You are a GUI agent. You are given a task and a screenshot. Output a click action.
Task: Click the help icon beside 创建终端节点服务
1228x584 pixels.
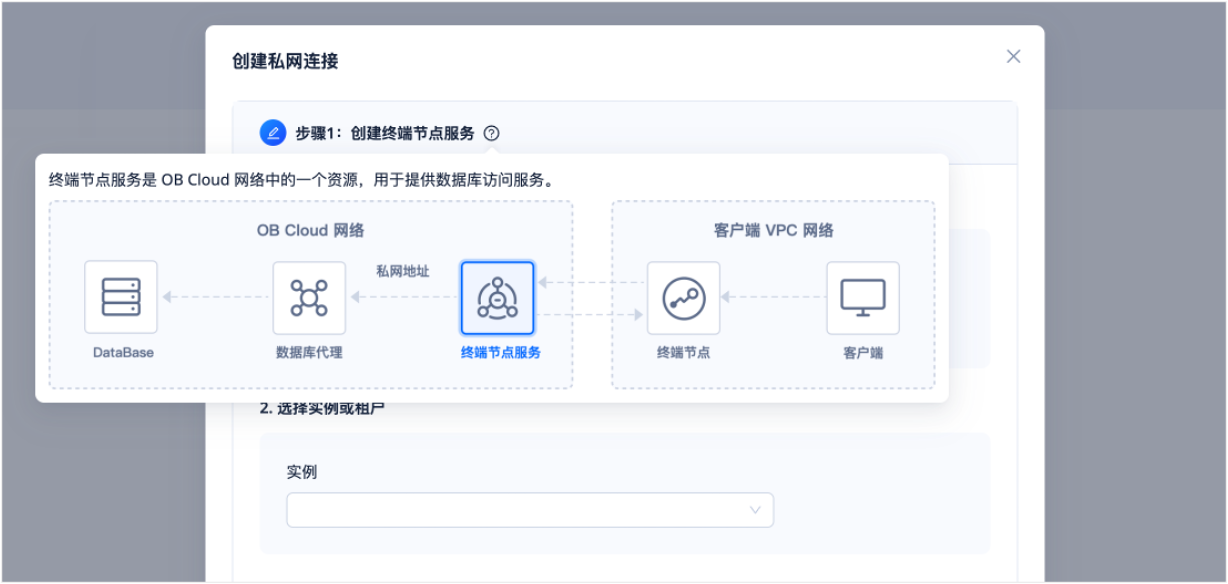coord(491,133)
